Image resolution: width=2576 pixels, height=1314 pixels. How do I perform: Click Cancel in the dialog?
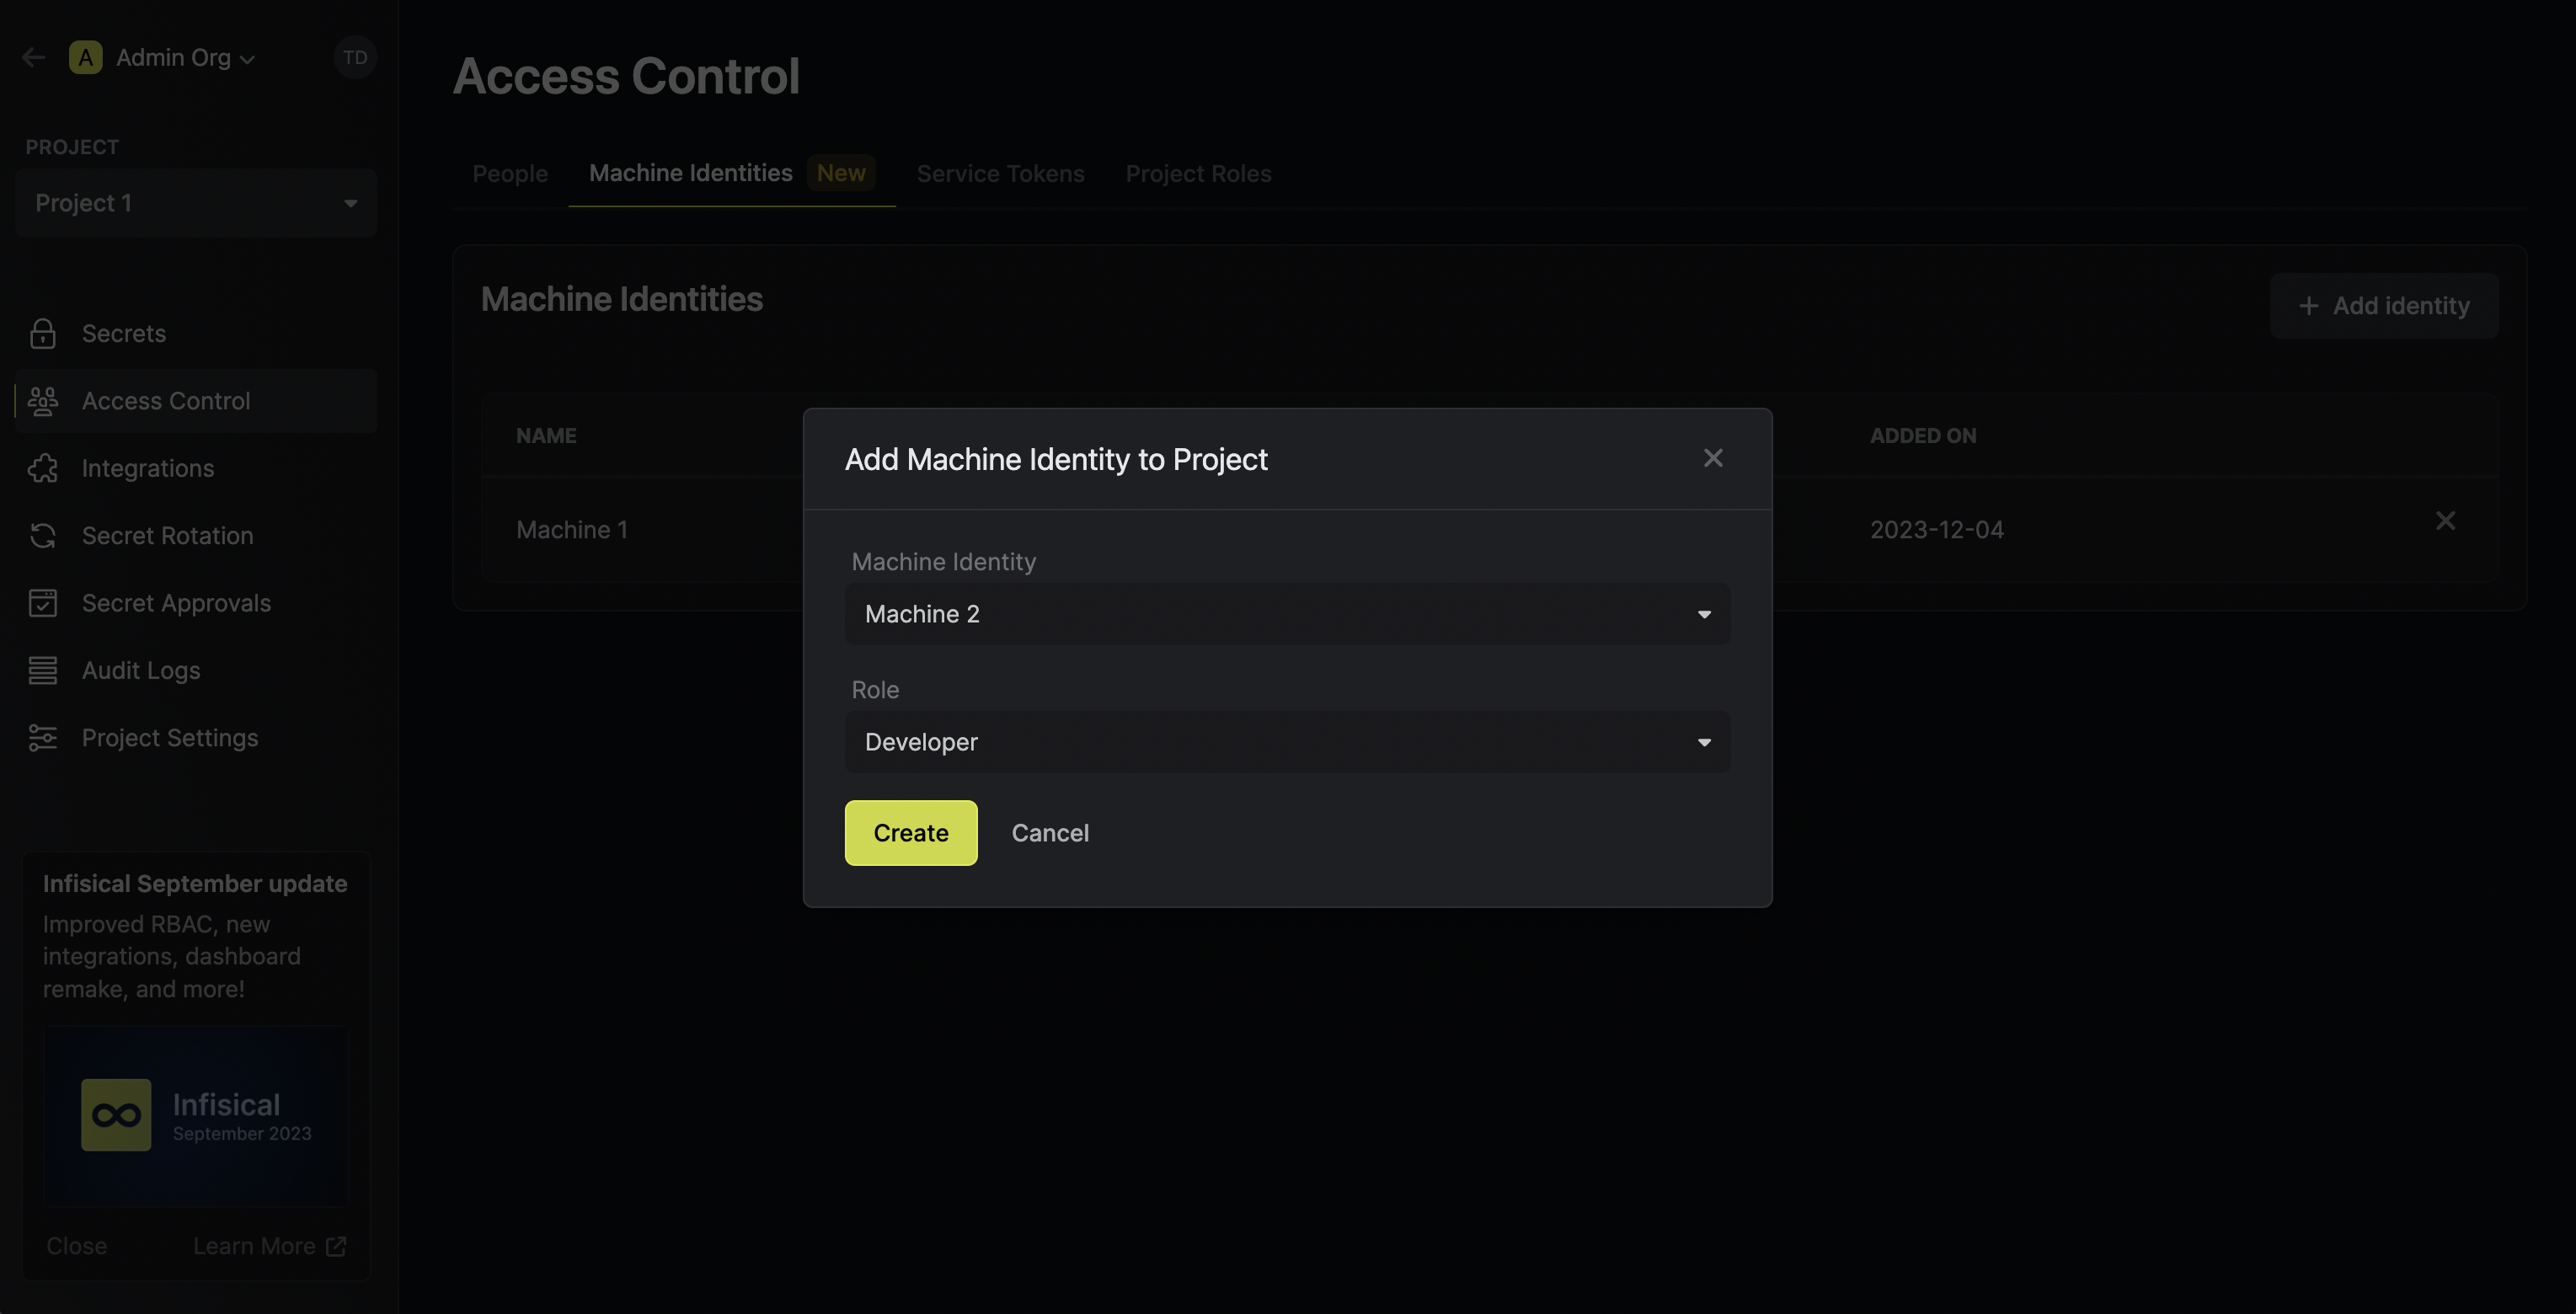point(1050,833)
